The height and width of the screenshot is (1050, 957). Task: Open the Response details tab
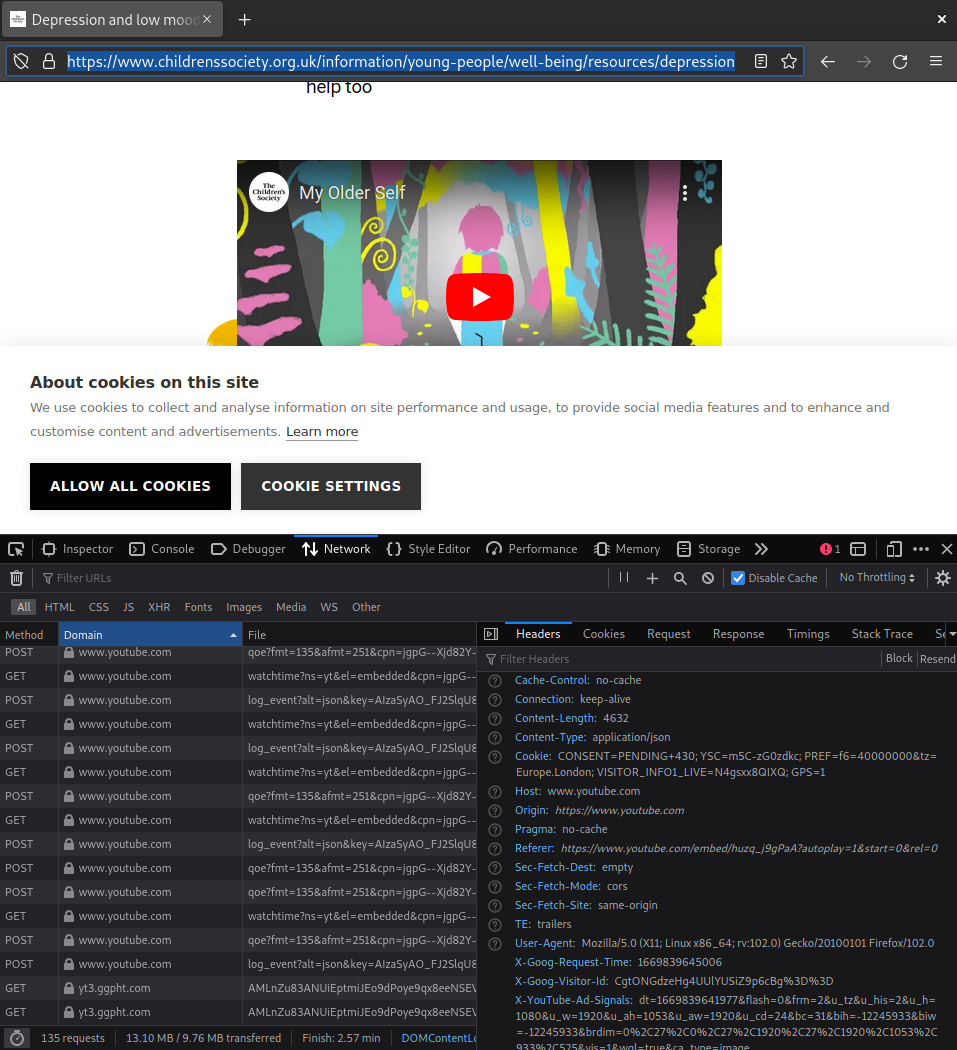(738, 633)
